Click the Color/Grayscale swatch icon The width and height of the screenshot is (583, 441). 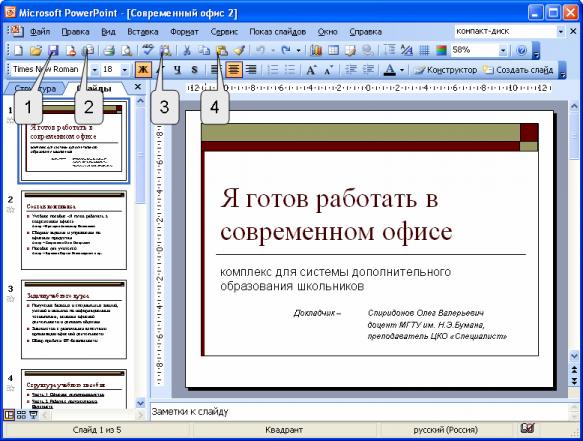(441, 50)
